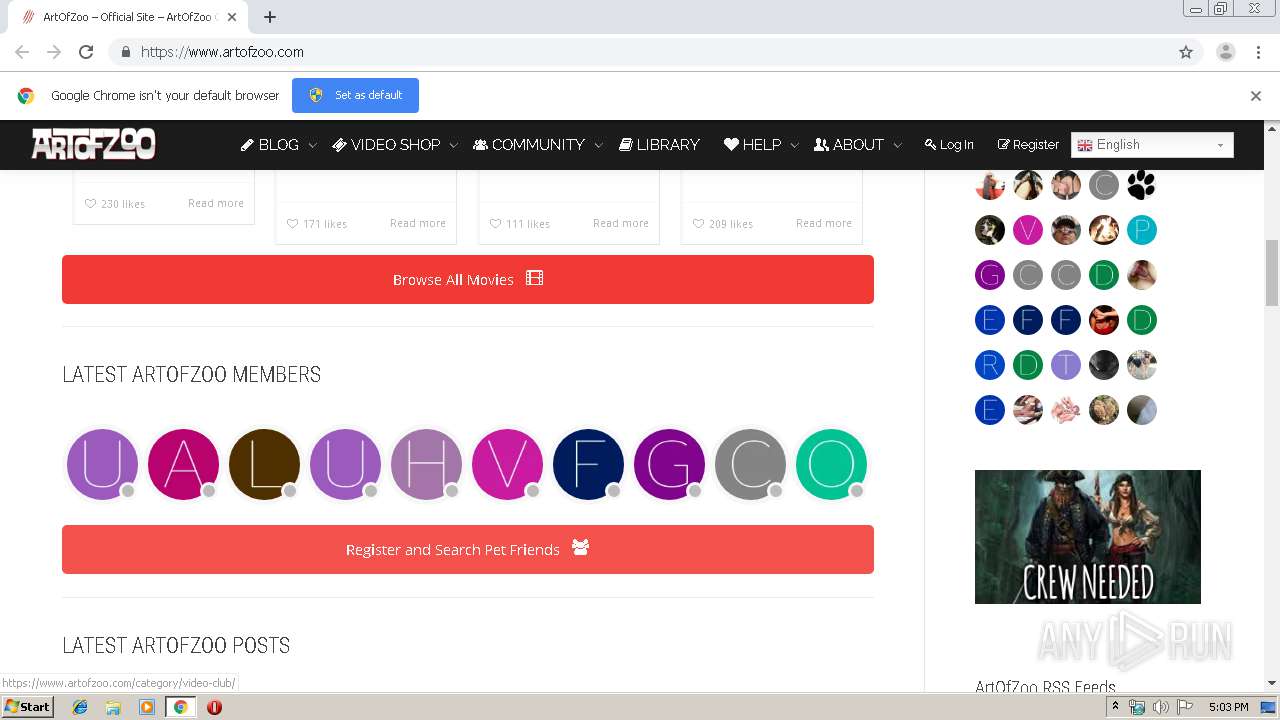
Task: Open the LIBRARY menu item
Action: tap(659, 145)
